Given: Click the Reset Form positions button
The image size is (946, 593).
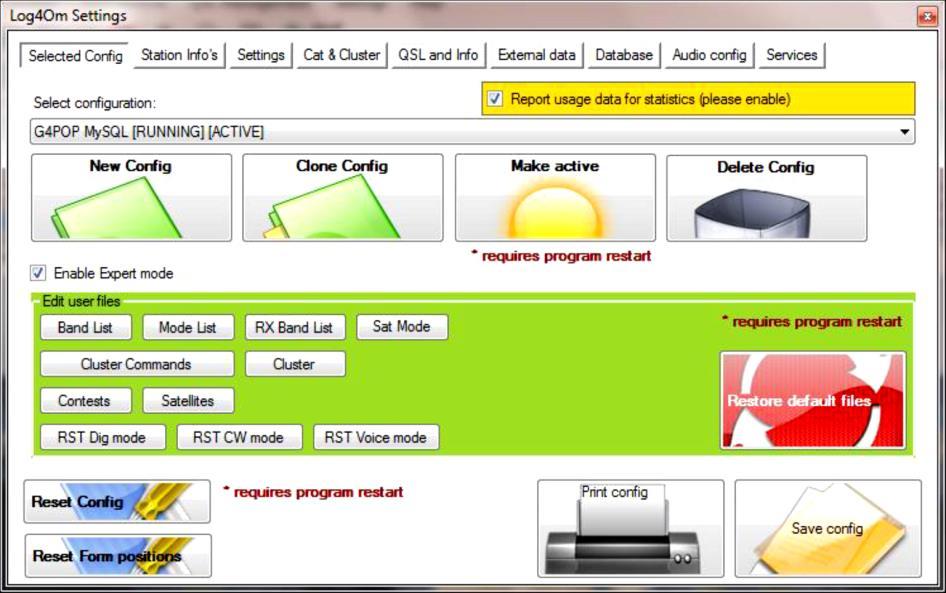Looking at the screenshot, I should (118, 556).
